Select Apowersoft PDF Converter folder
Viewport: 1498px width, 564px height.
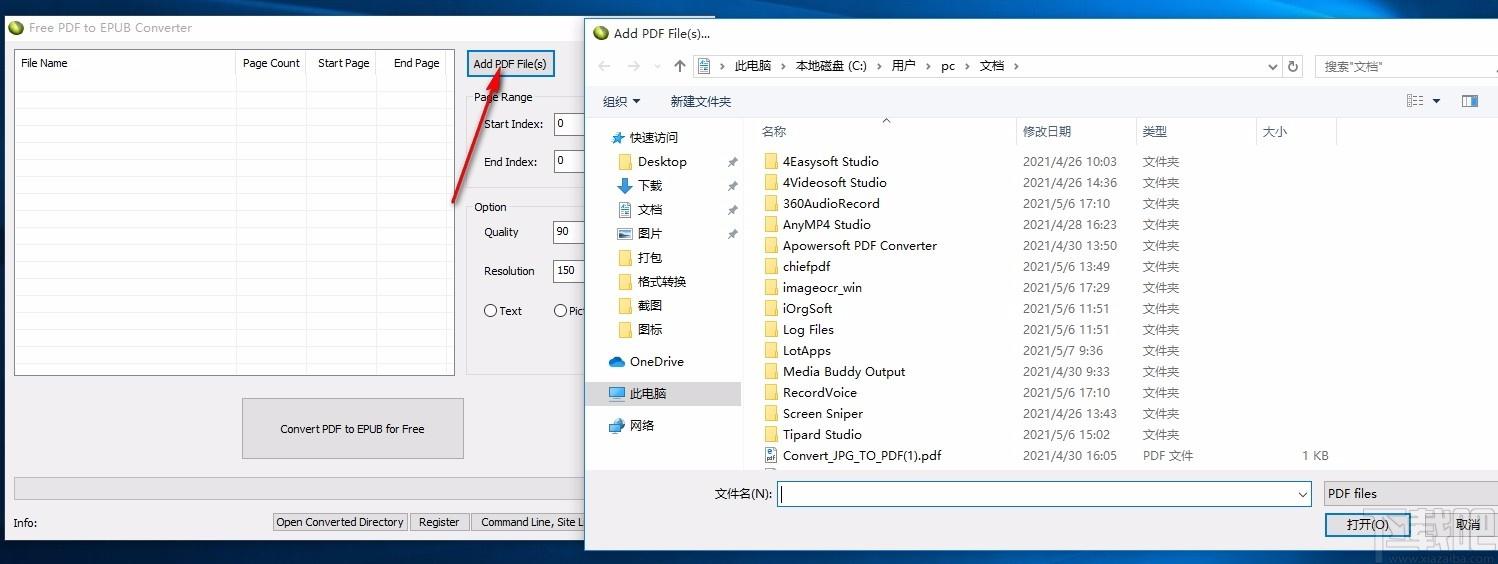point(860,245)
